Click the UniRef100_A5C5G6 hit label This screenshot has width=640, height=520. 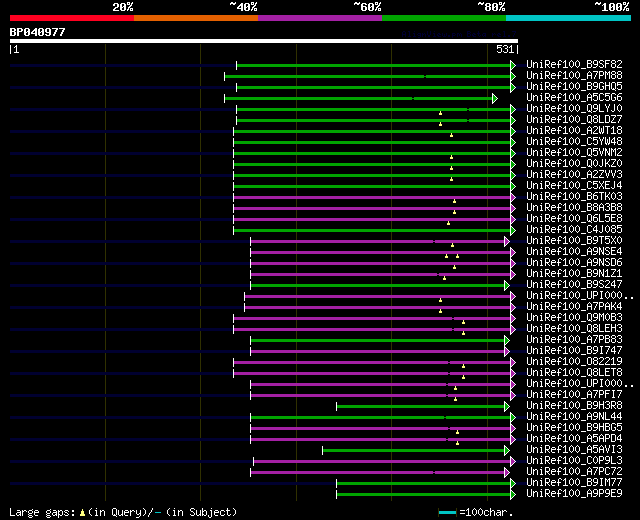point(574,98)
